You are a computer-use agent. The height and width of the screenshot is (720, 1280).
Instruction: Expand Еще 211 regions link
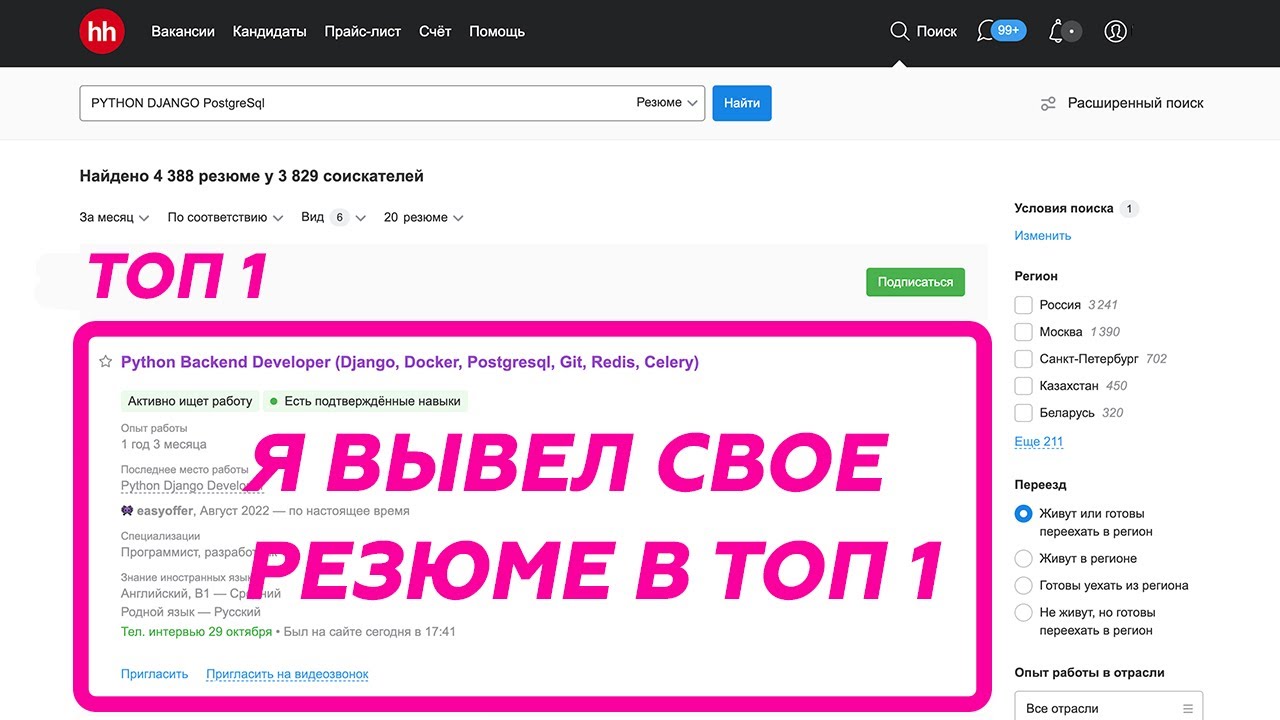tap(1039, 442)
